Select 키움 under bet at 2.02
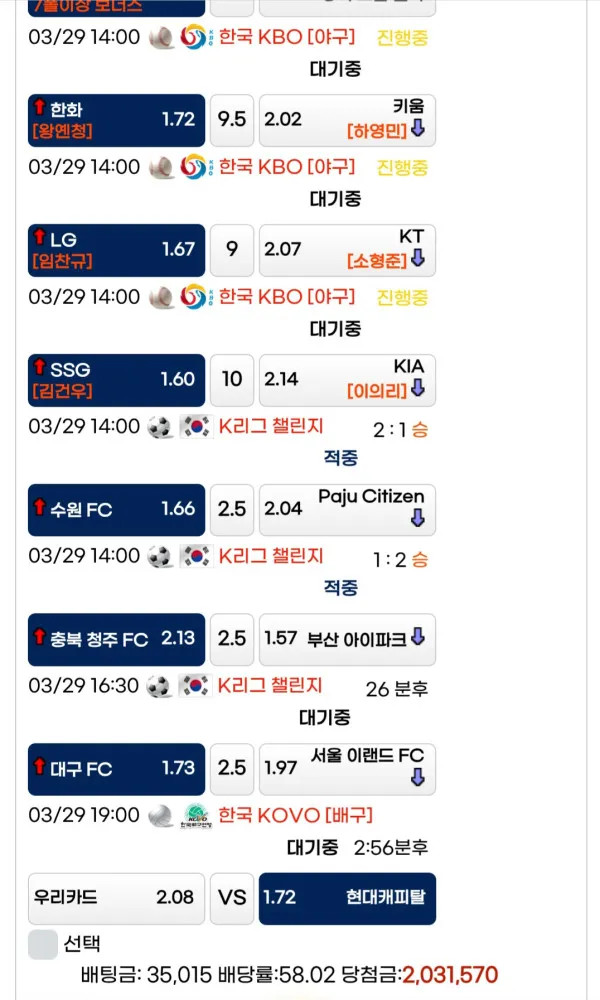 point(348,121)
